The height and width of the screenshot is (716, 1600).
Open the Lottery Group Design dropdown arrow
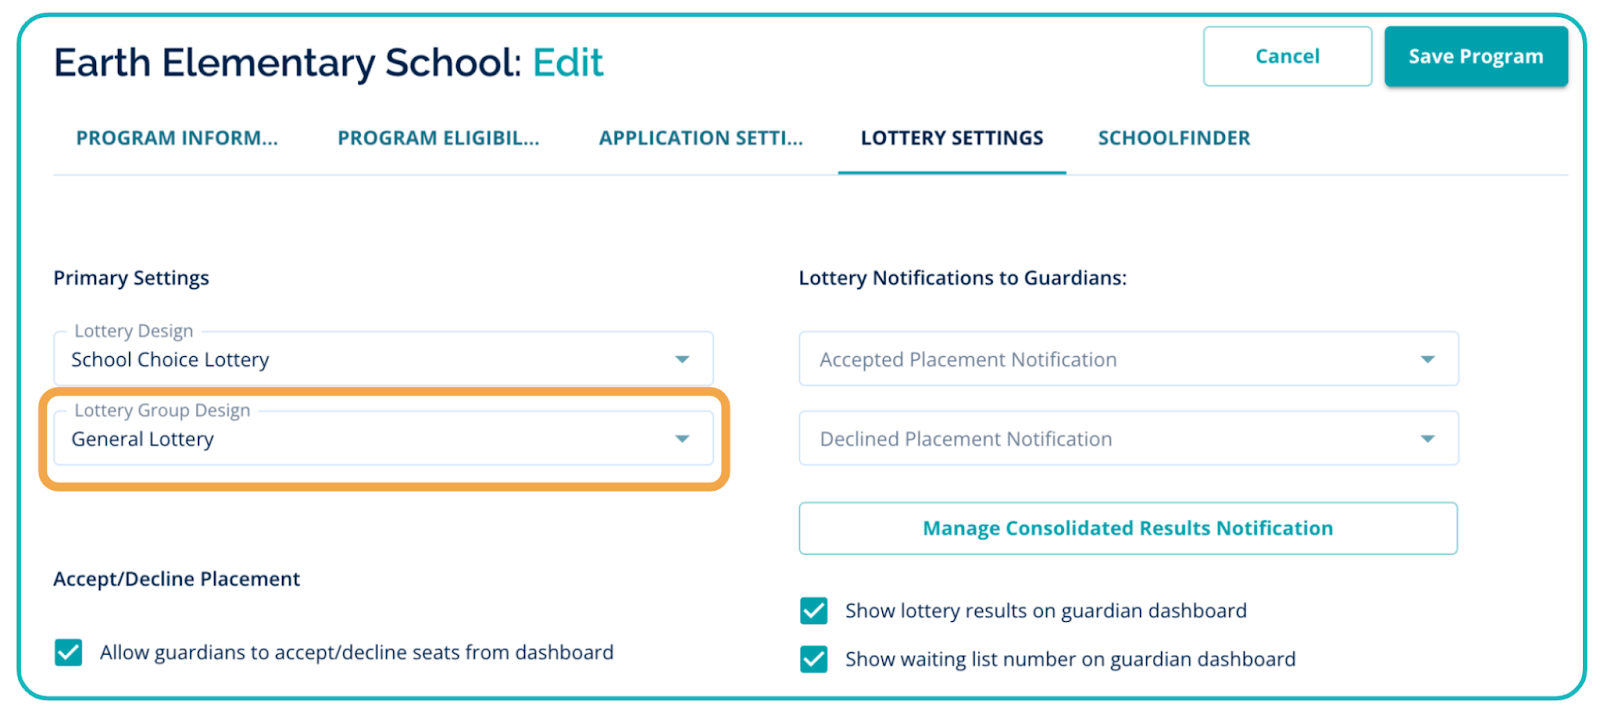click(682, 438)
